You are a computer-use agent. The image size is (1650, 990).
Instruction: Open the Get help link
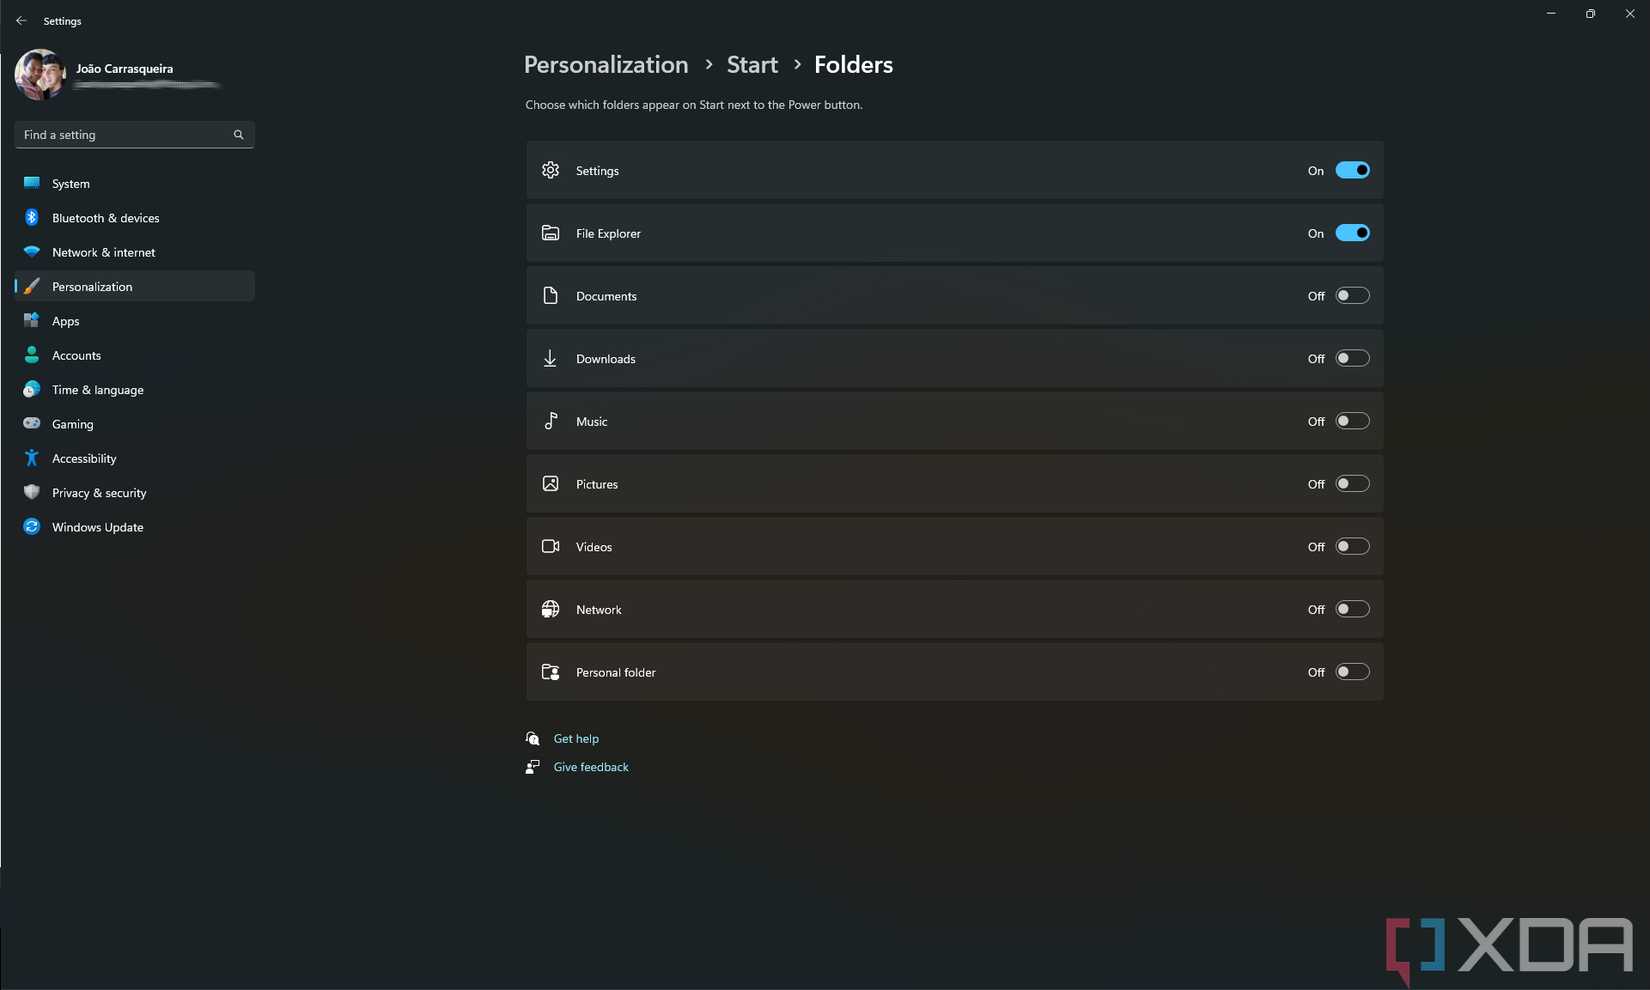pyautogui.click(x=576, y=739)
